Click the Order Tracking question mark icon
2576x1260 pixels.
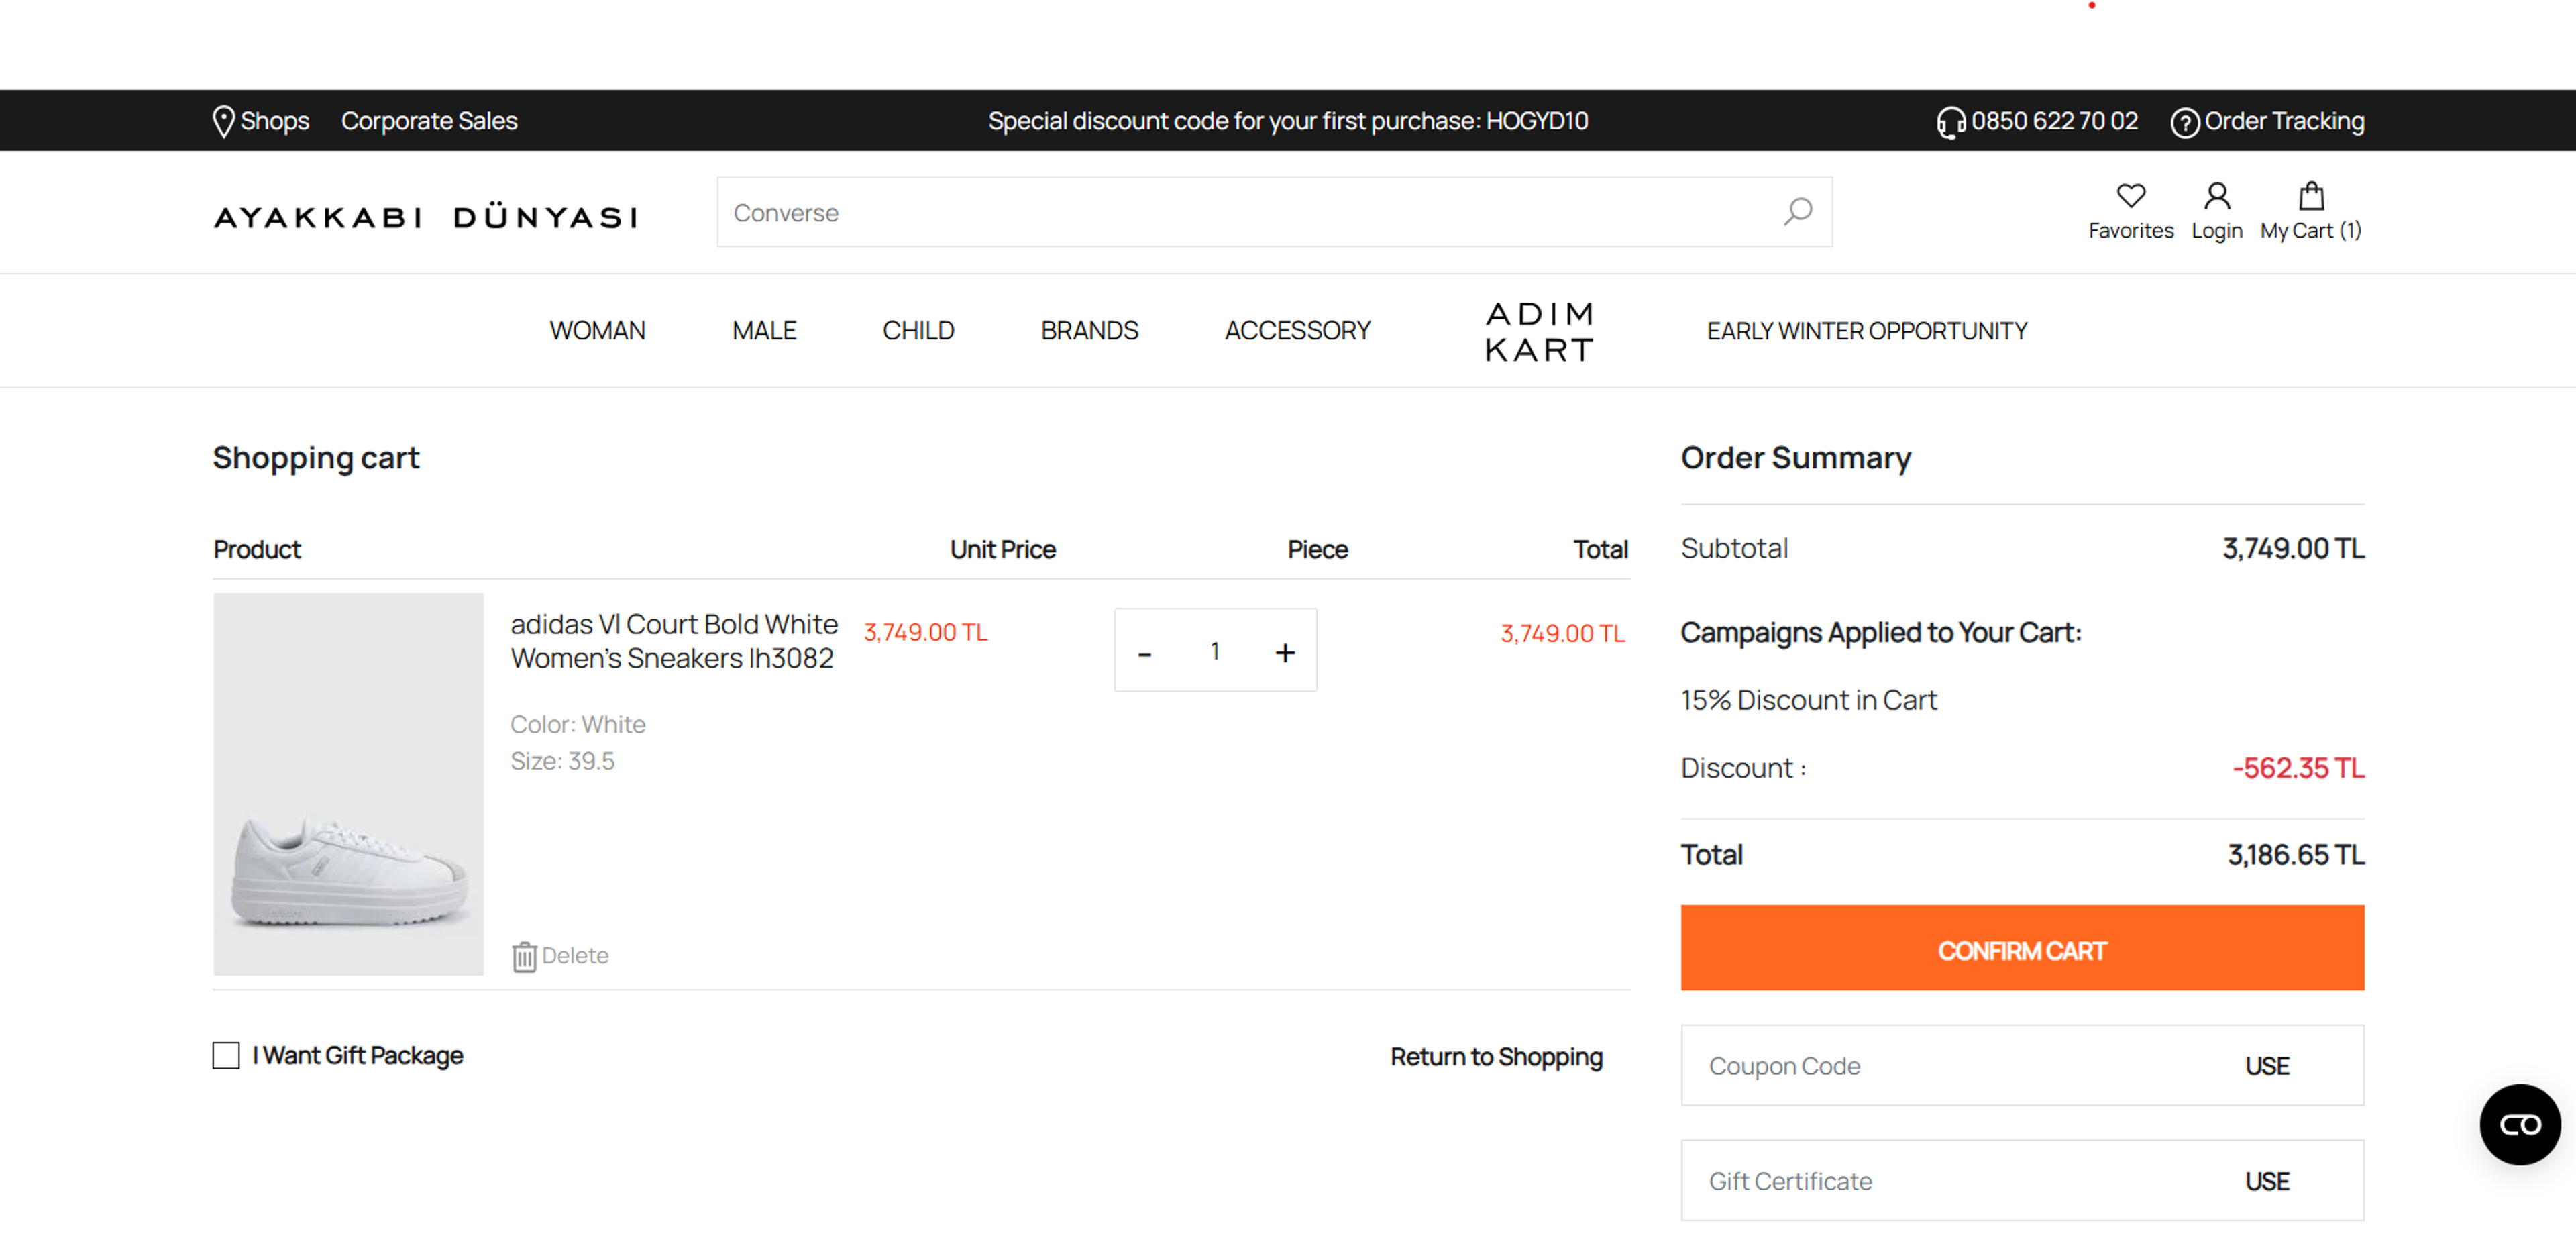(x=2184, y=122)
